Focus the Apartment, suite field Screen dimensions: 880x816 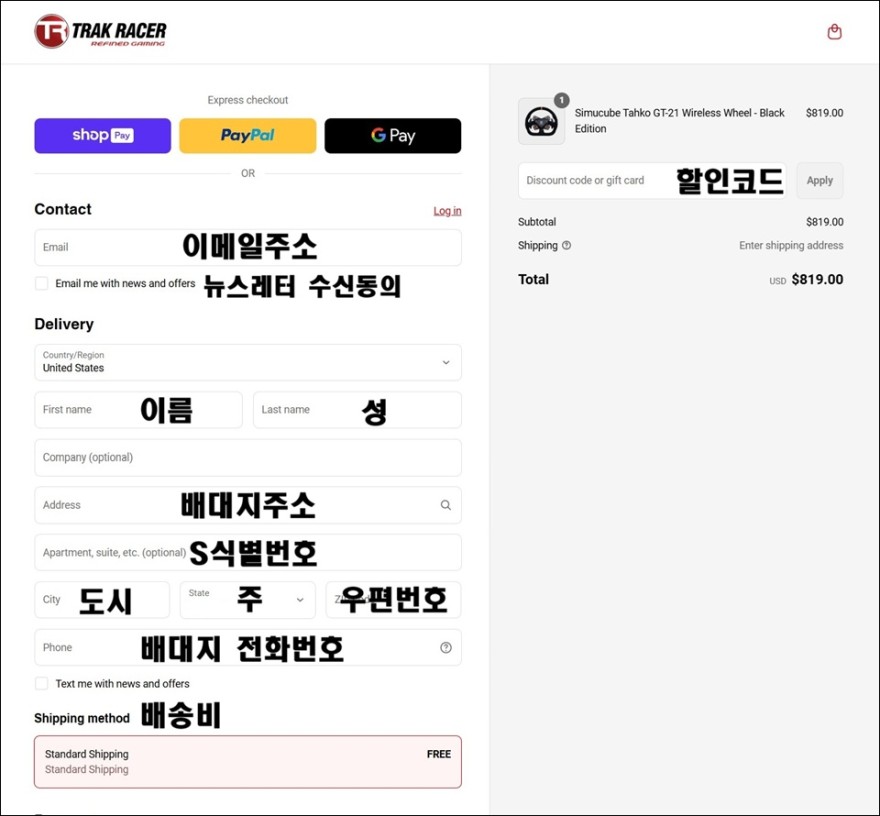pyautogui.click(x=248, y=552)
